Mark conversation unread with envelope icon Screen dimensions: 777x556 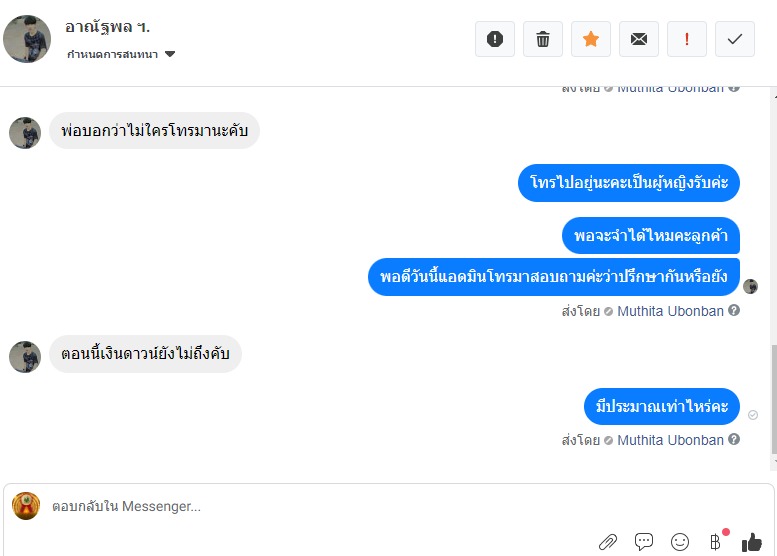[639, 39]
